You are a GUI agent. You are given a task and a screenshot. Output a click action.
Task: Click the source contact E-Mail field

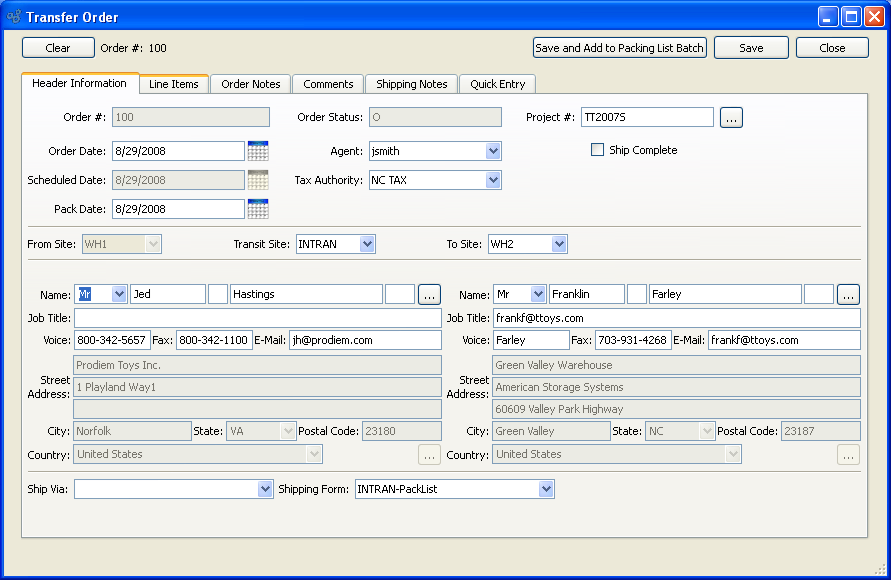click(364, 340)
